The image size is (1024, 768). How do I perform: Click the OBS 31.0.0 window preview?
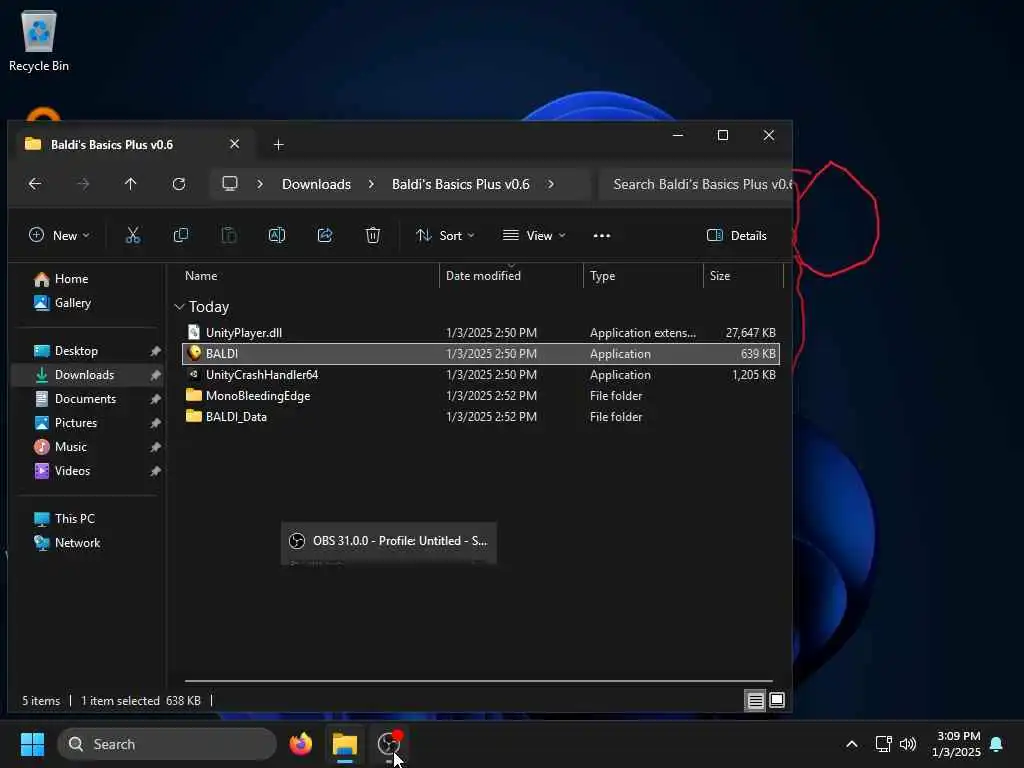tap(389, 541)
